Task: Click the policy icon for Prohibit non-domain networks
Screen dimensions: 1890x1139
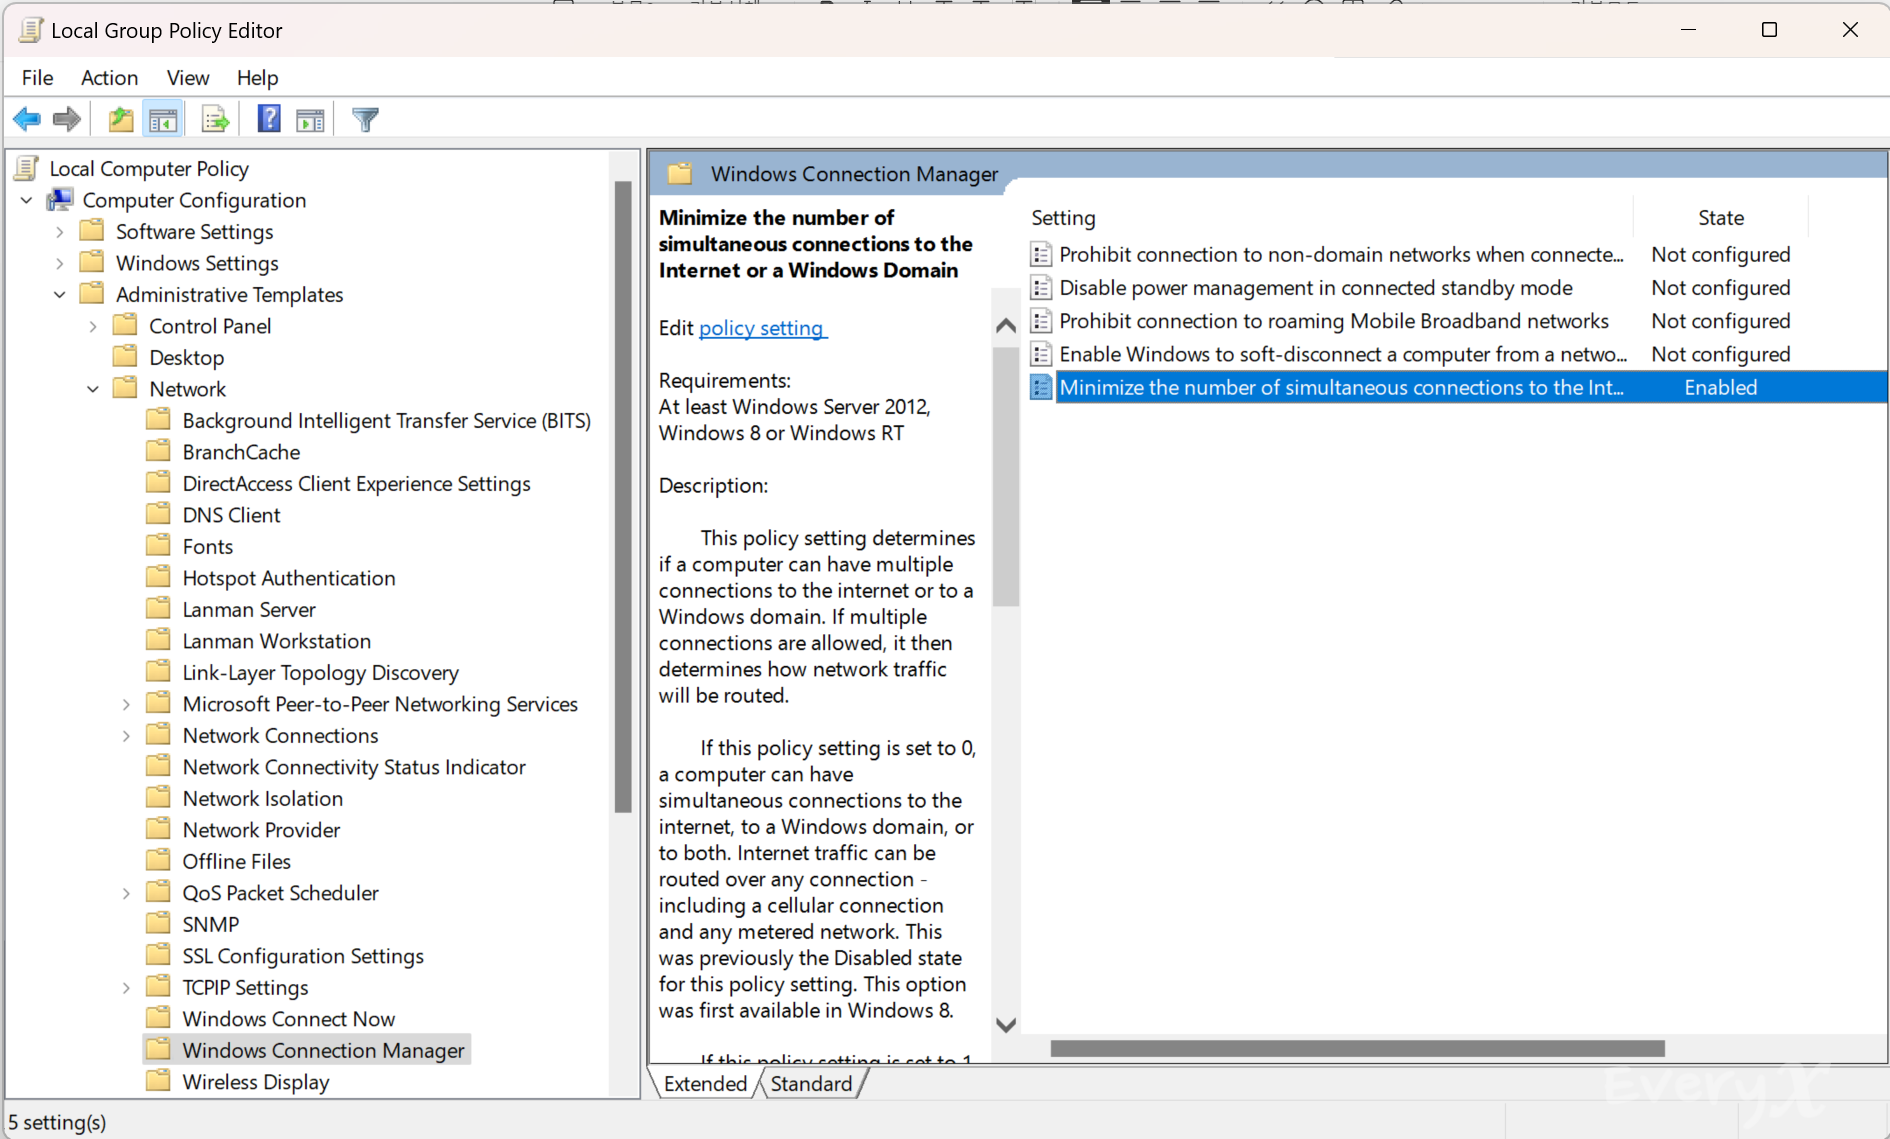Action: 1041,255
